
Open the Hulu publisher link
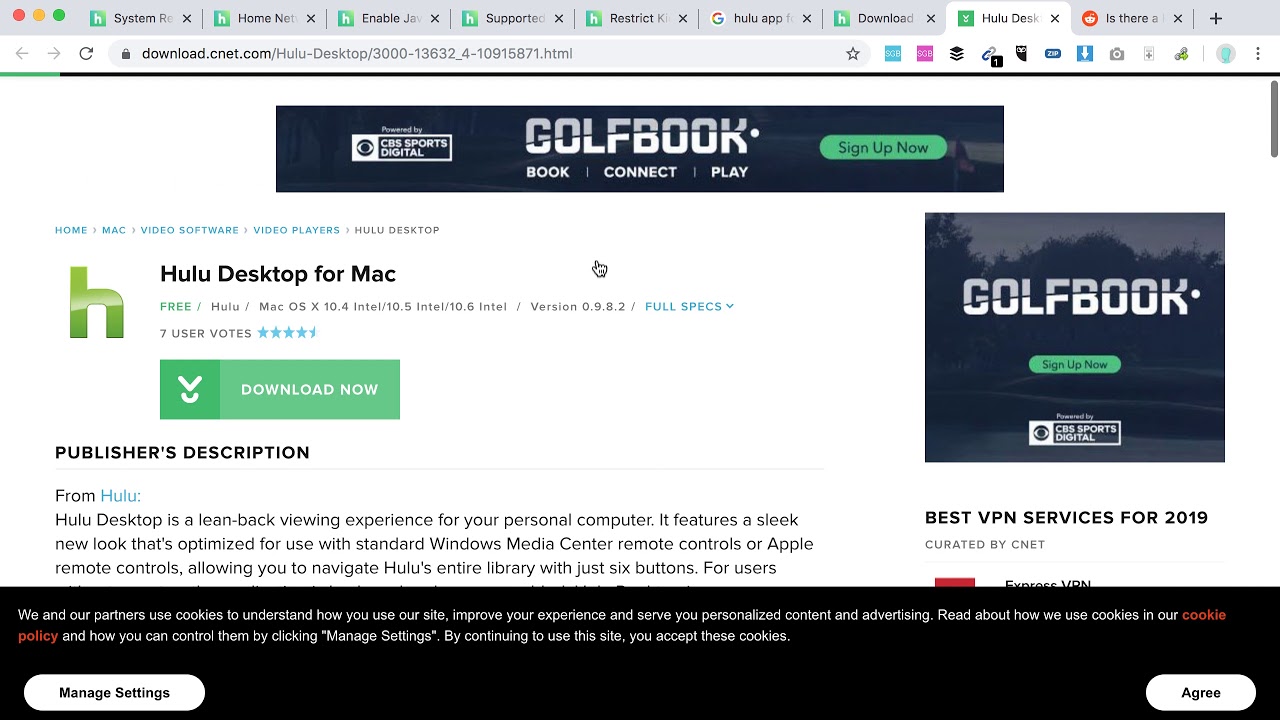(120, 496)
